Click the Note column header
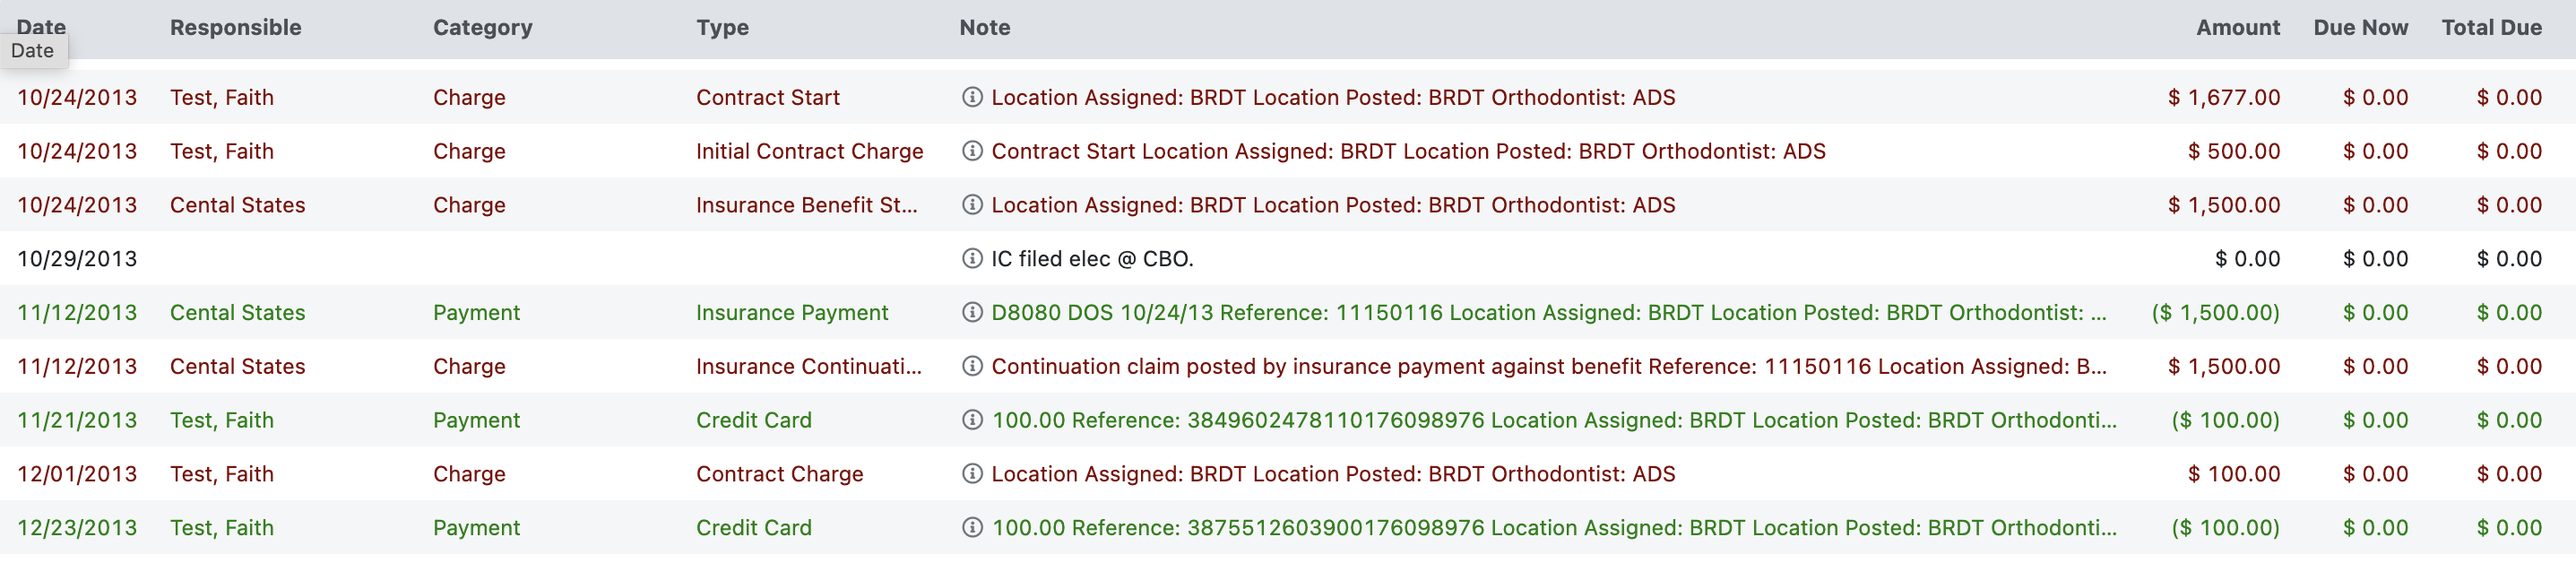Viewport: 2576px width, 563px height. point(984,28)
